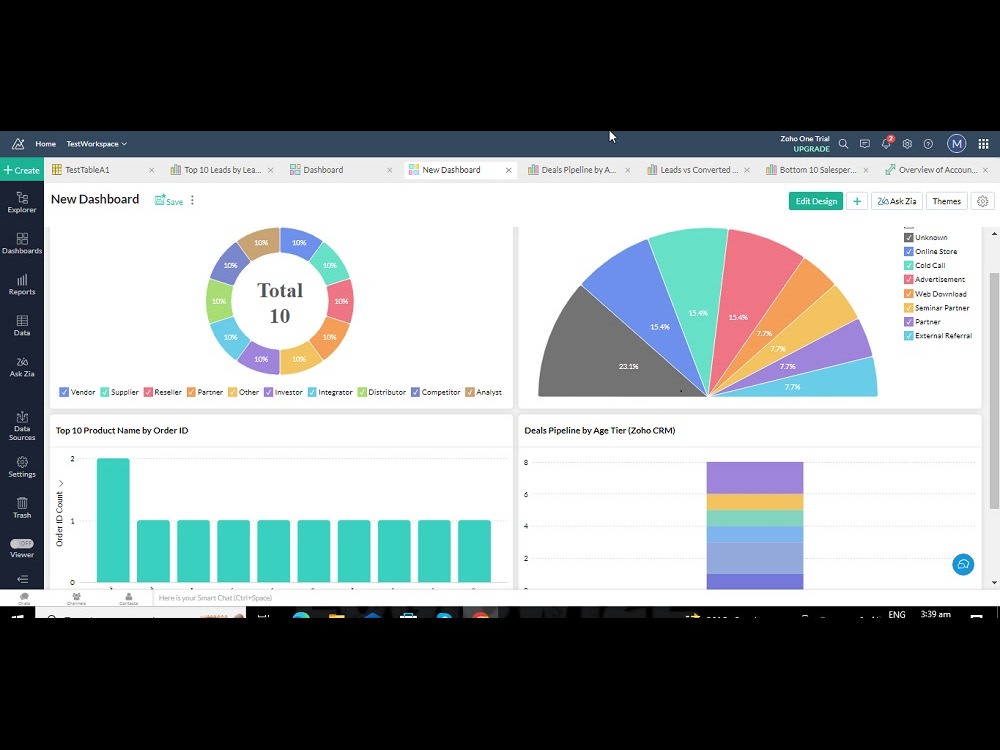Open dashboard settings gear beside Themes
The width and height of the screenshot is (1000, 750).
(x=982, y=201)
